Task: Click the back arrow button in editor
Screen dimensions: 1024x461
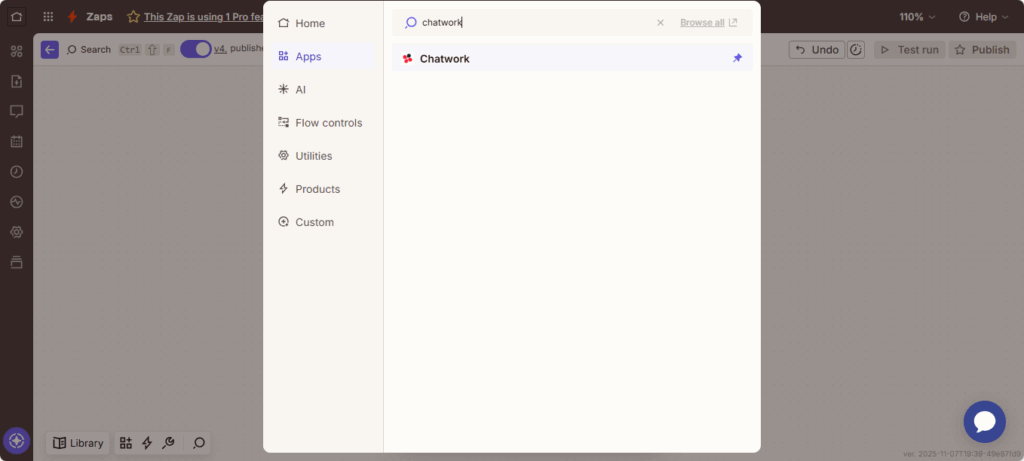Action: pos(50,49)
